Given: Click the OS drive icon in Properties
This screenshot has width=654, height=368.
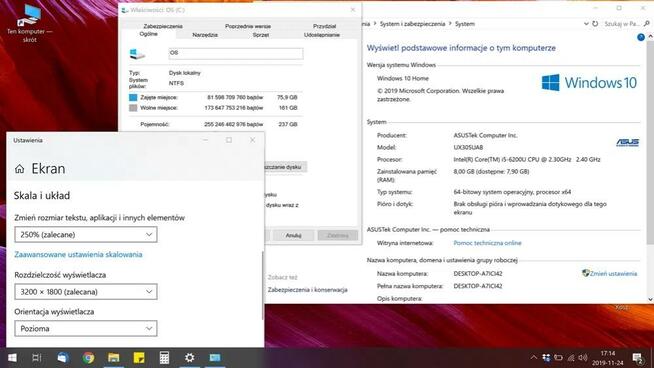Looking at the screenshot, I should [137, 54].
